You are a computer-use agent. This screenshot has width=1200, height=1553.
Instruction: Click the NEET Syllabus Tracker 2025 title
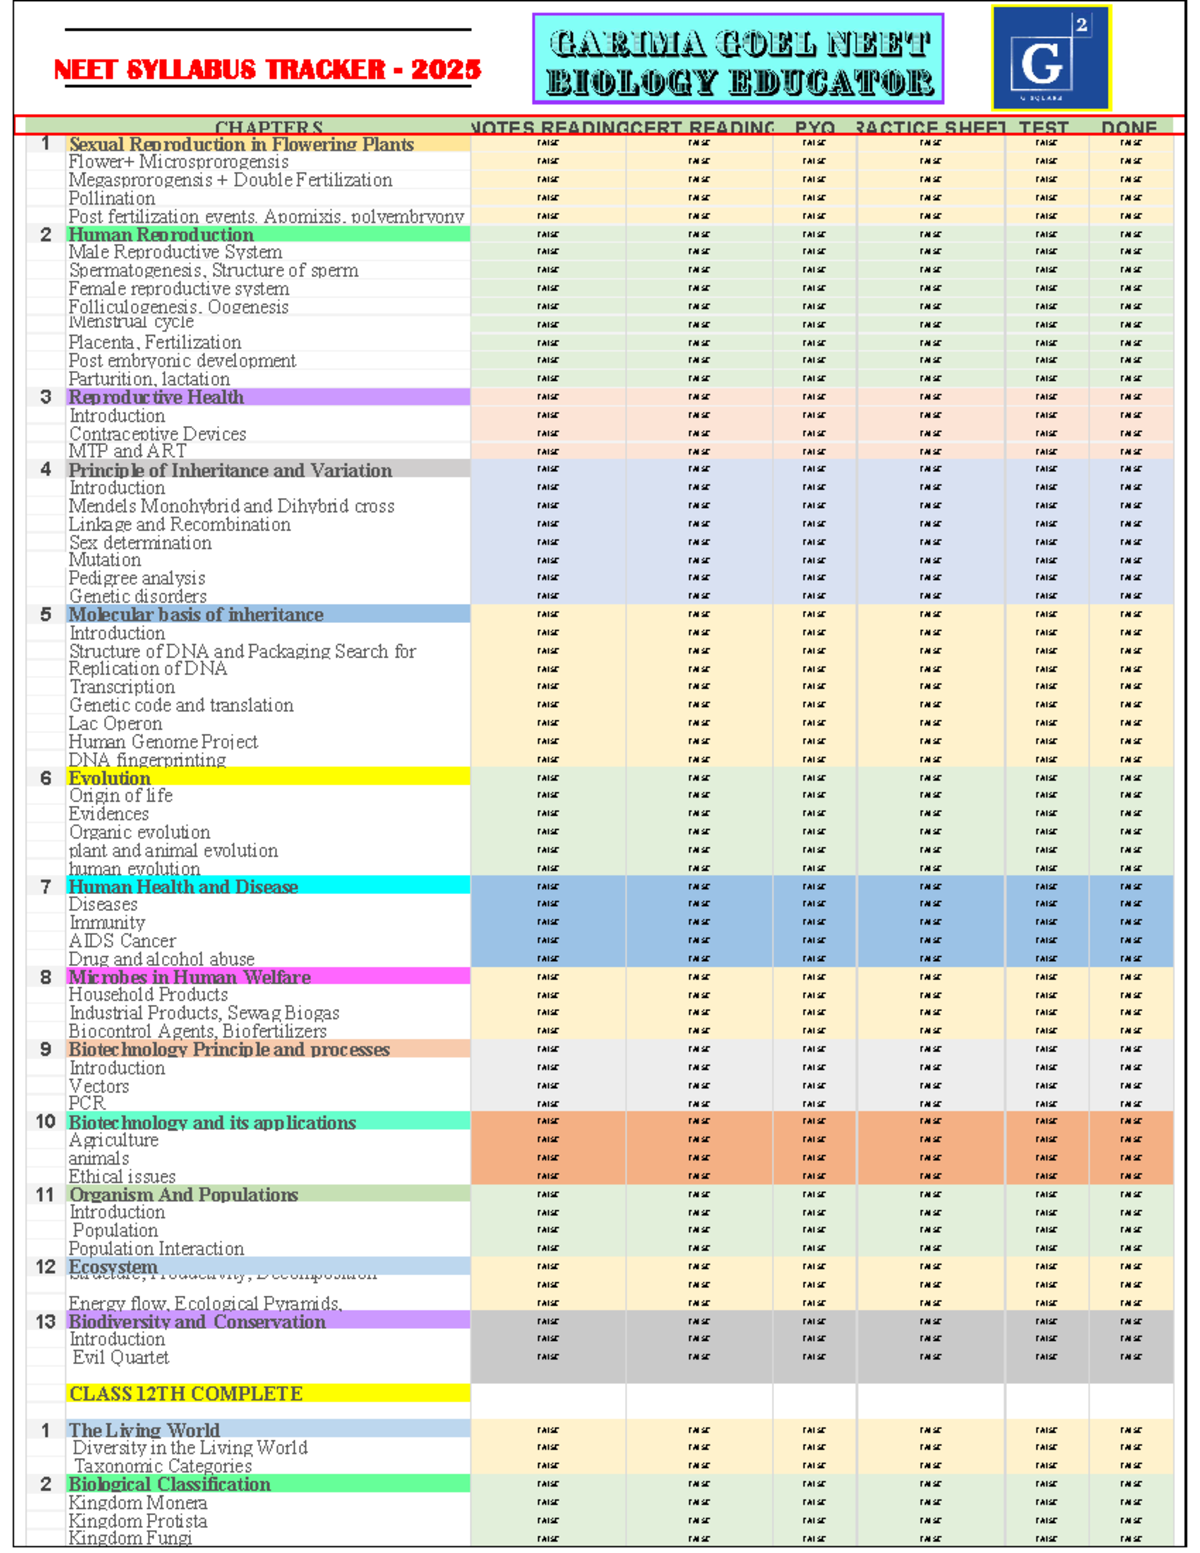267,69
